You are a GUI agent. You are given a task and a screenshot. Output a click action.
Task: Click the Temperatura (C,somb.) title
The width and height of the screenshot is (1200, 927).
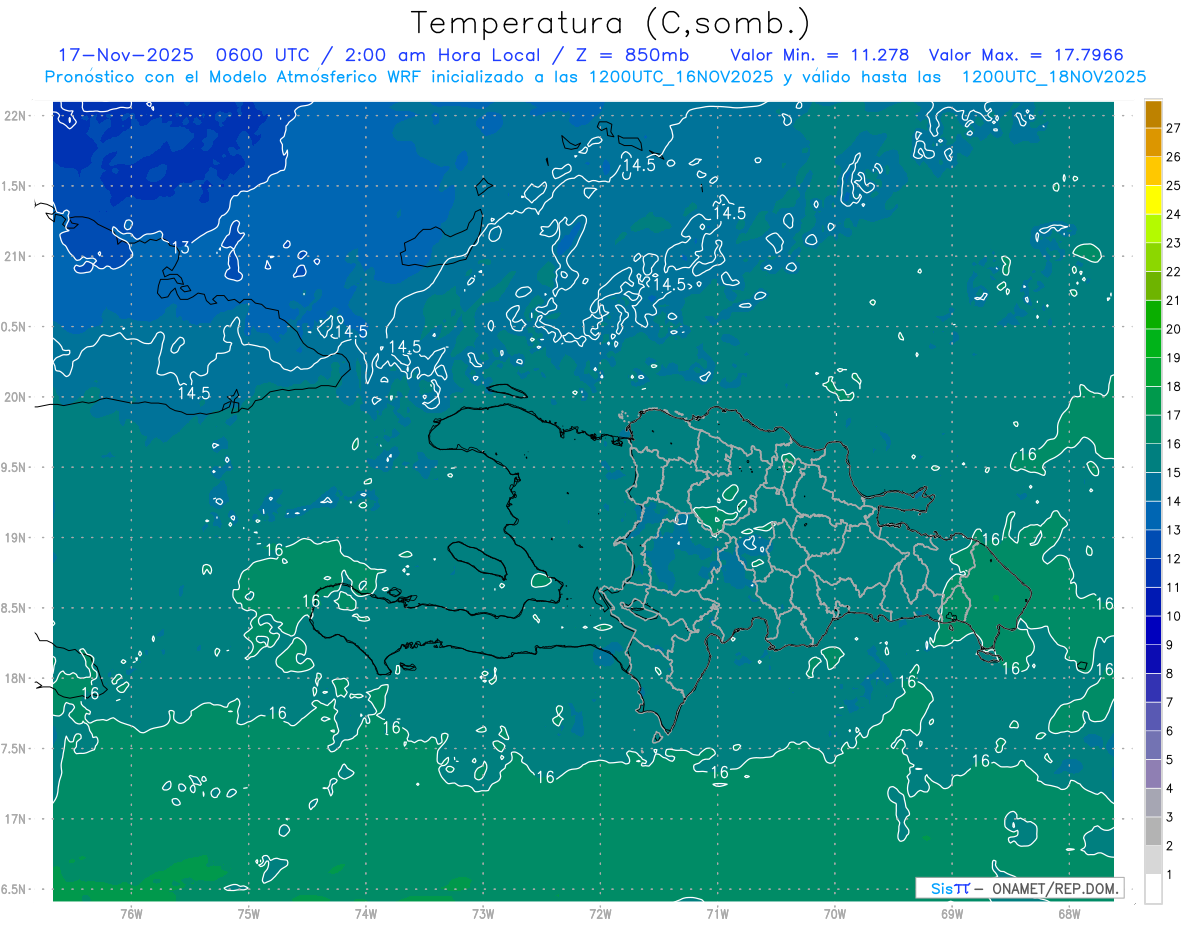[x=610, y=23]
